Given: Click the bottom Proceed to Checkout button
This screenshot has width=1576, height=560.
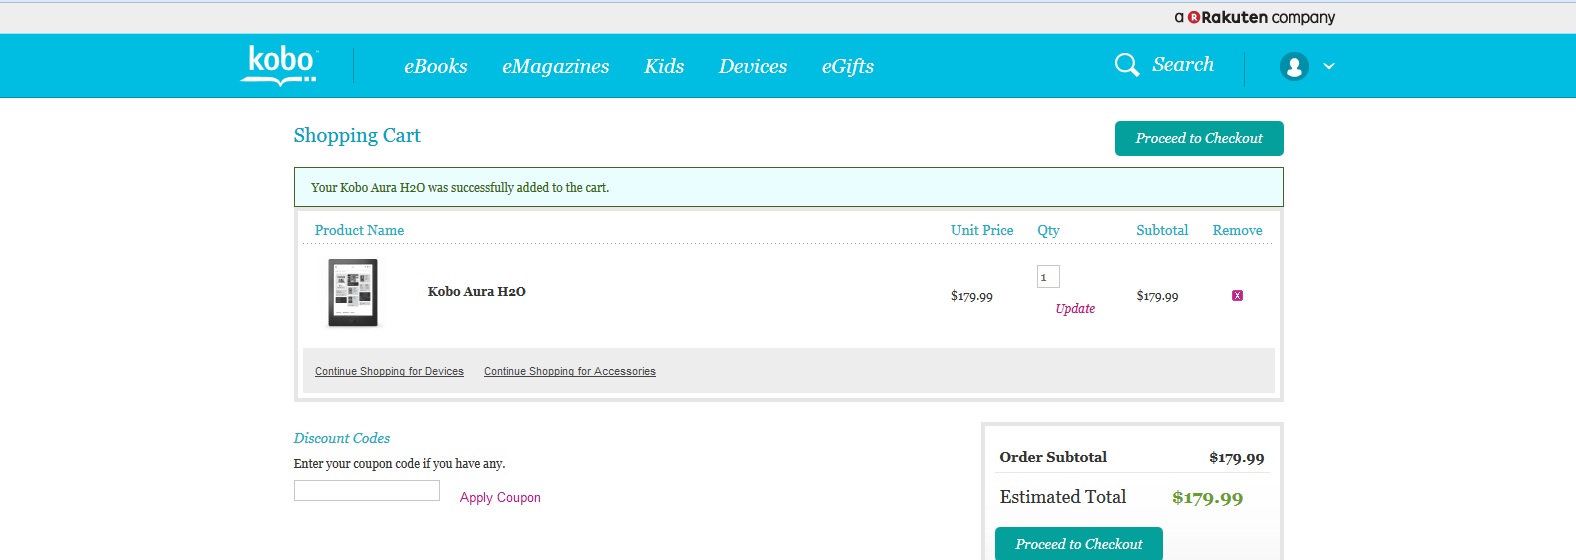Looking at the screenshot, I should click(1079, 544).
